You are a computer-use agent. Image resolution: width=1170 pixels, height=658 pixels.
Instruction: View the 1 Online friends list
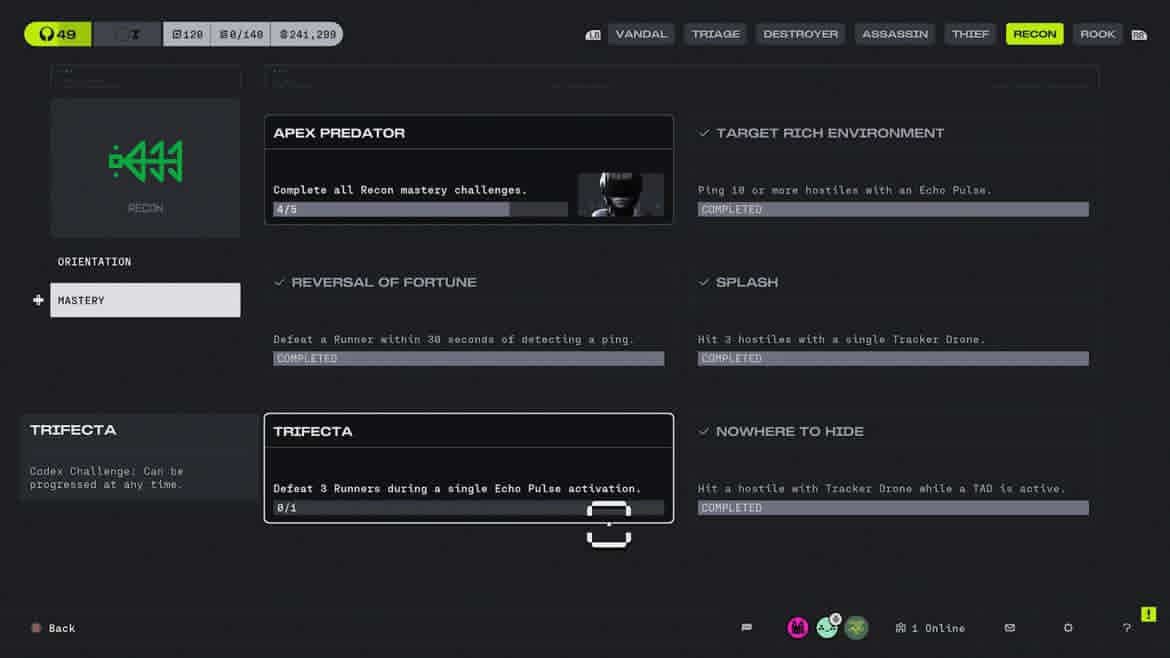[x=930, y=628]
